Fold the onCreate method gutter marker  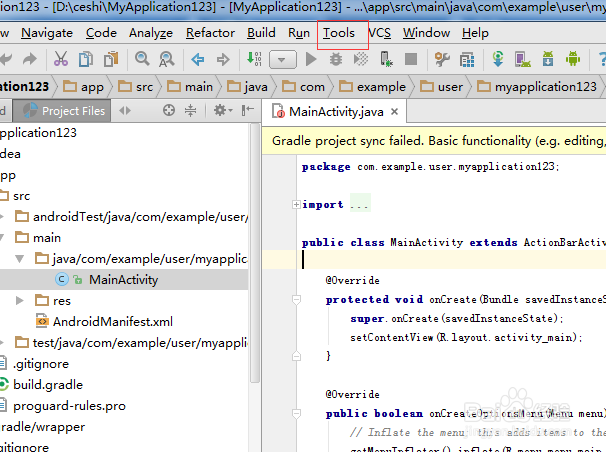click(x=296, y=299)
